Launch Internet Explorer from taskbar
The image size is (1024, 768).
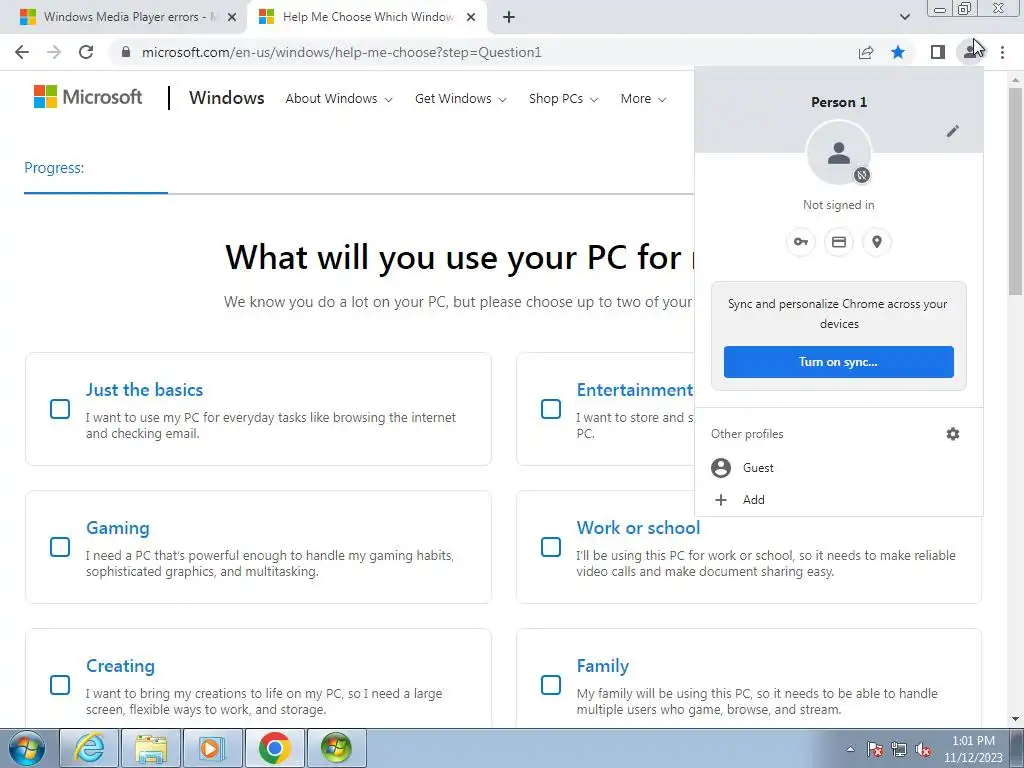tap(89, 748)
